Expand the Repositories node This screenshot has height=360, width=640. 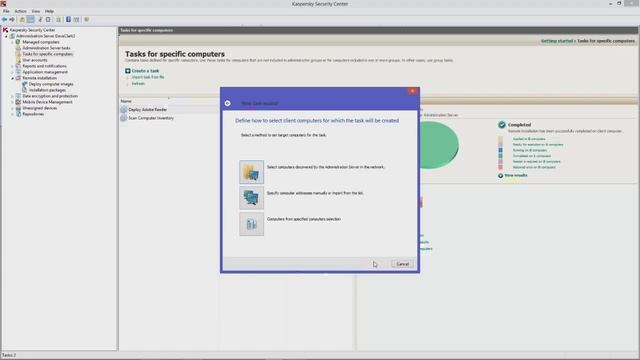[12, 114]
